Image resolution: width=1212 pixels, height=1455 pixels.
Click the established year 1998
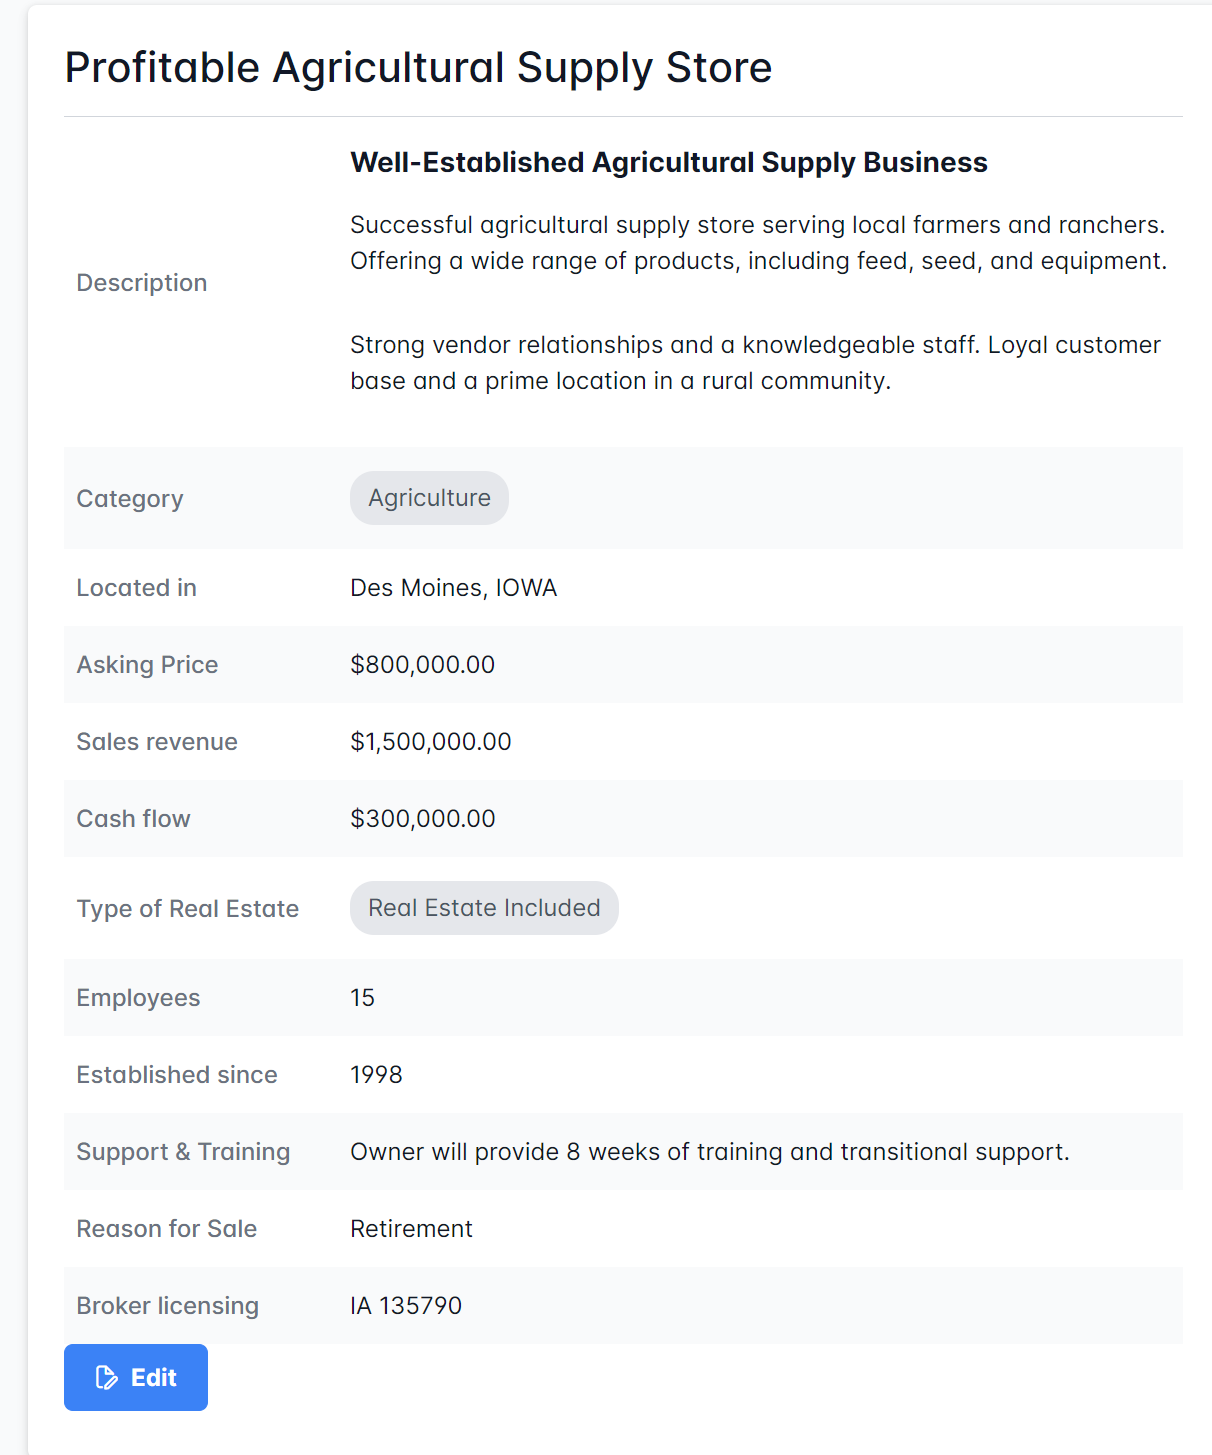(x=376, y=1075)
